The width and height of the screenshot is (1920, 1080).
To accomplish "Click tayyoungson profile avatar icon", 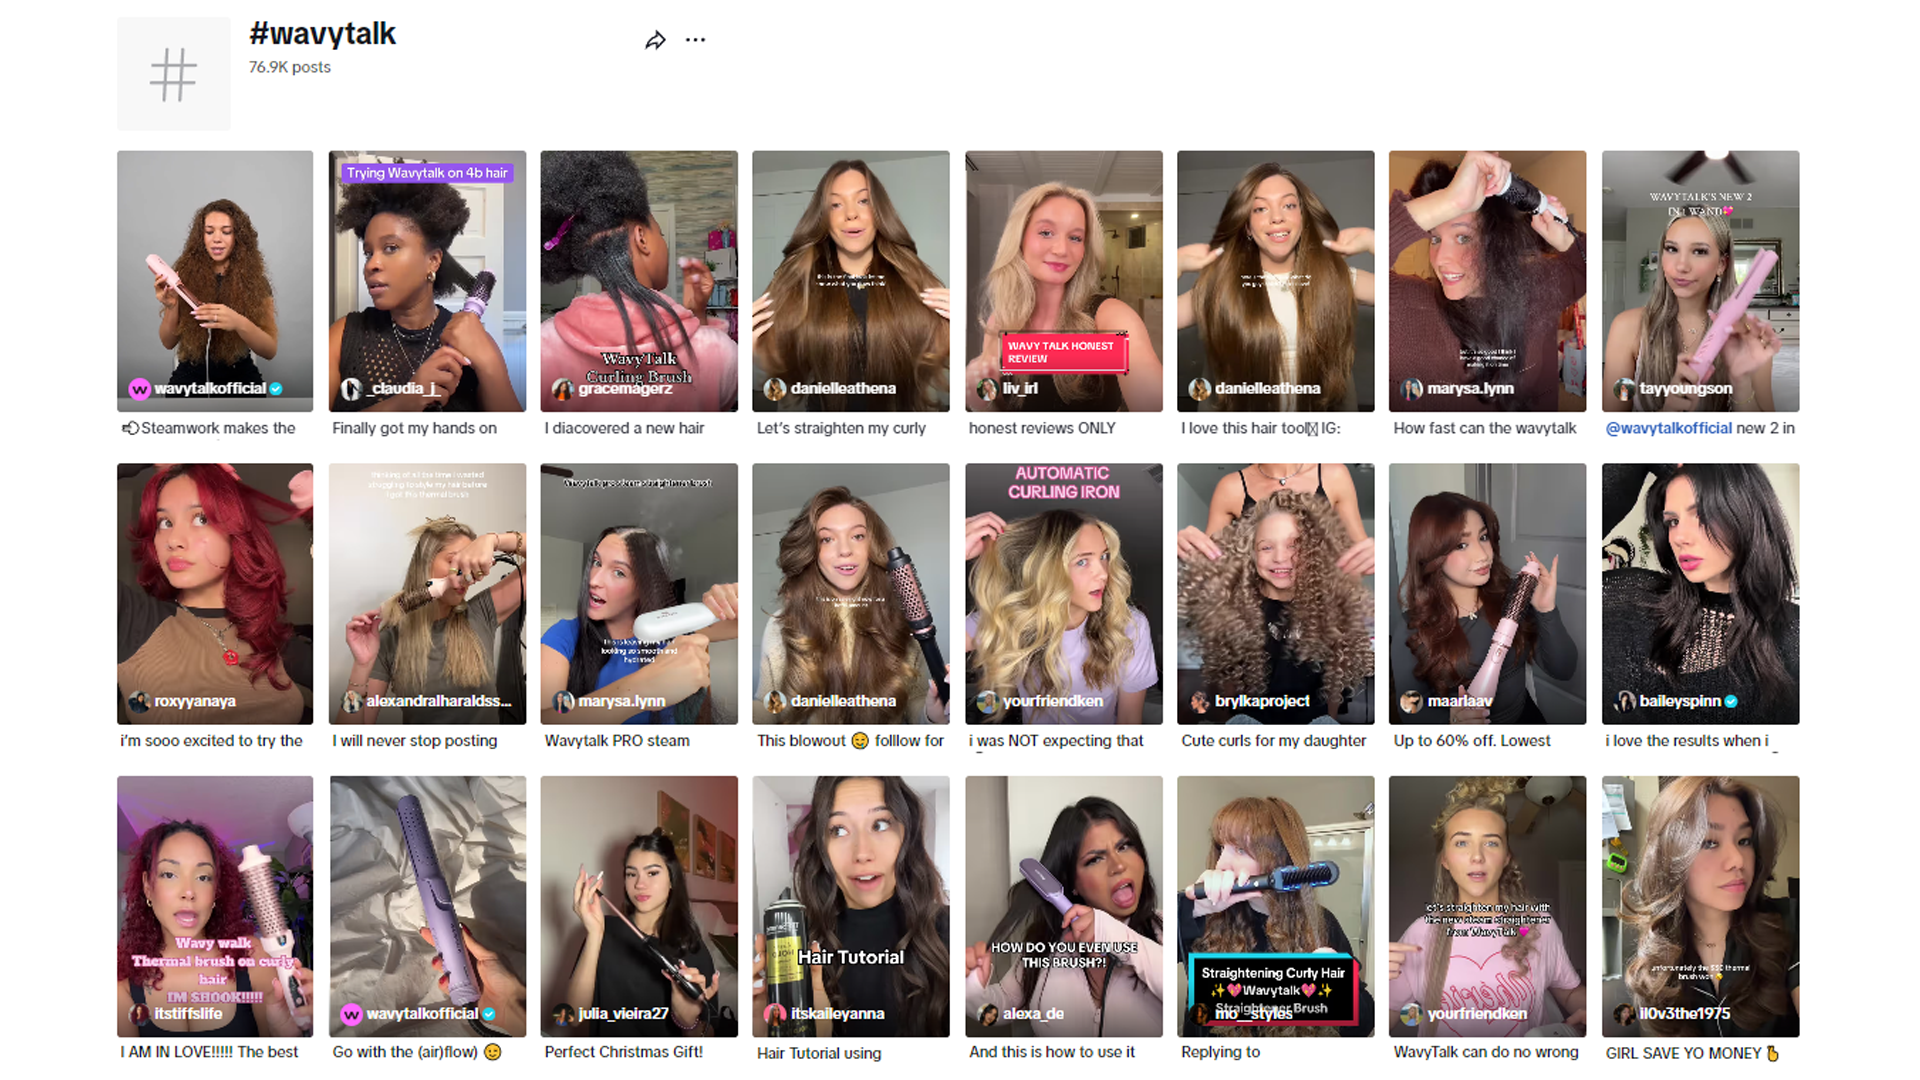I will (1624, 389).
